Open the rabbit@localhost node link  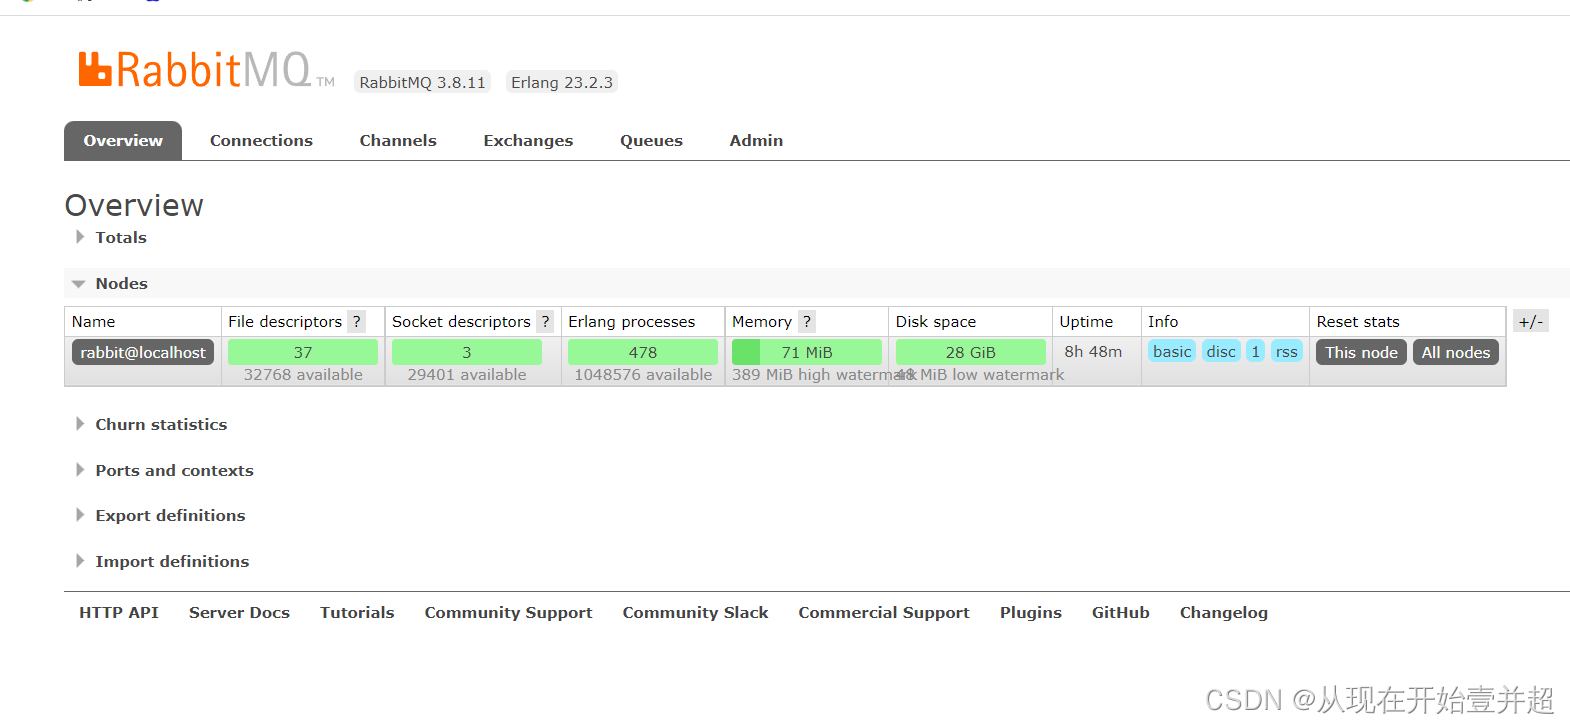143,352
